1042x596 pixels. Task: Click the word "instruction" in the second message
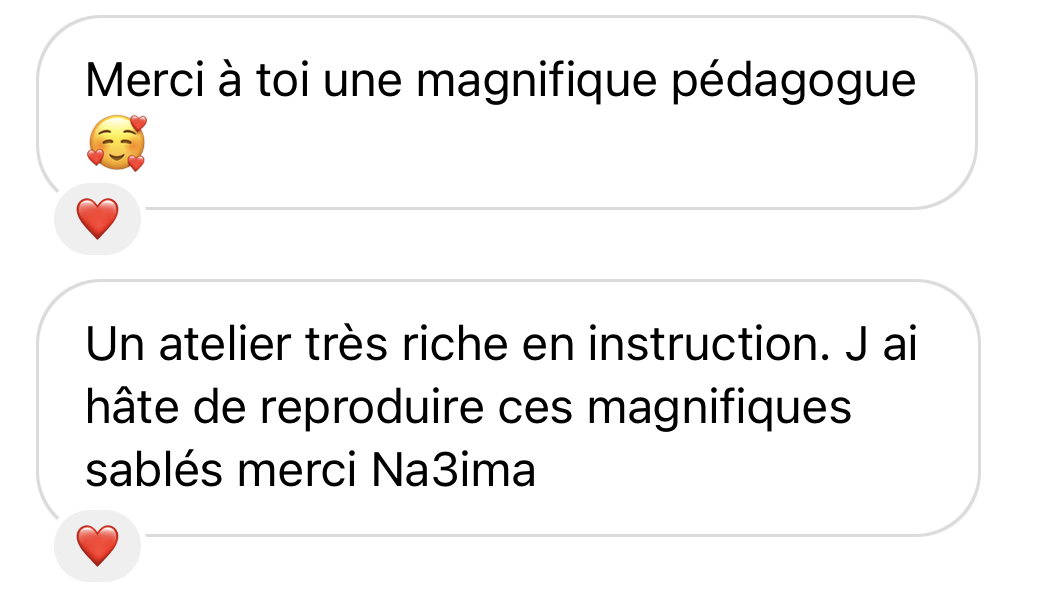698,345
